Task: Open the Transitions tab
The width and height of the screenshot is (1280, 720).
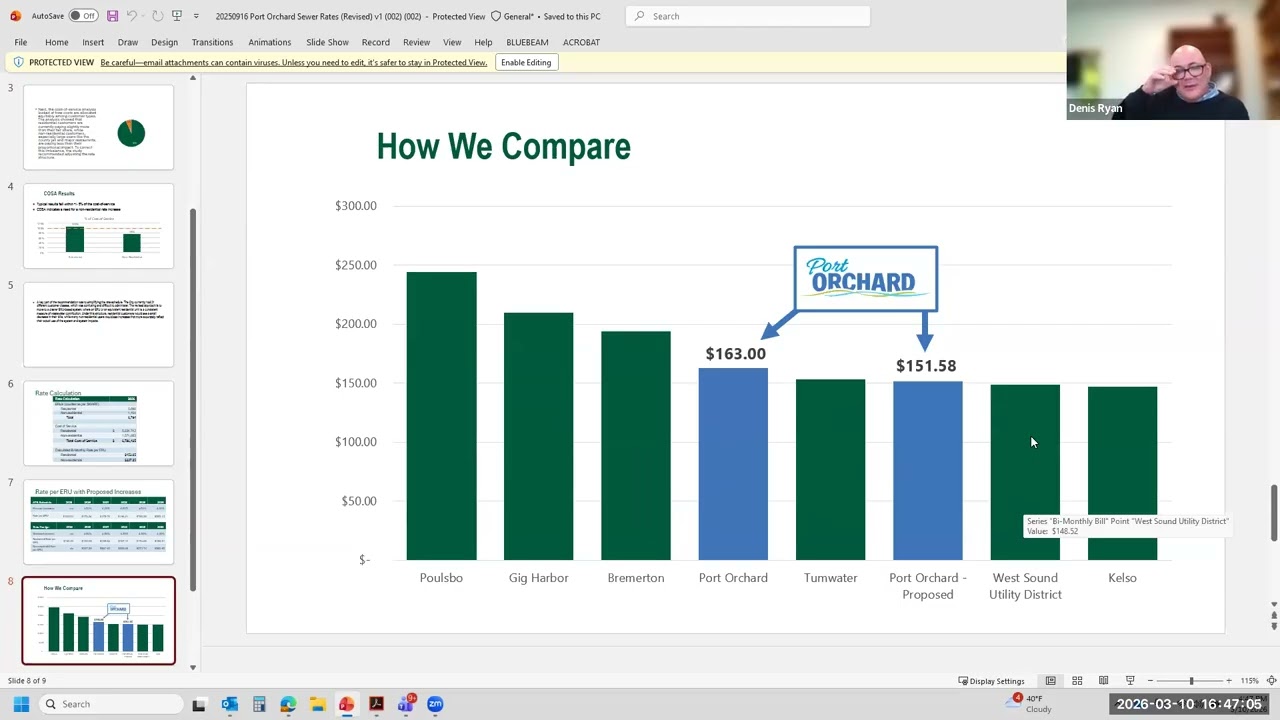Action: (212, 42)
